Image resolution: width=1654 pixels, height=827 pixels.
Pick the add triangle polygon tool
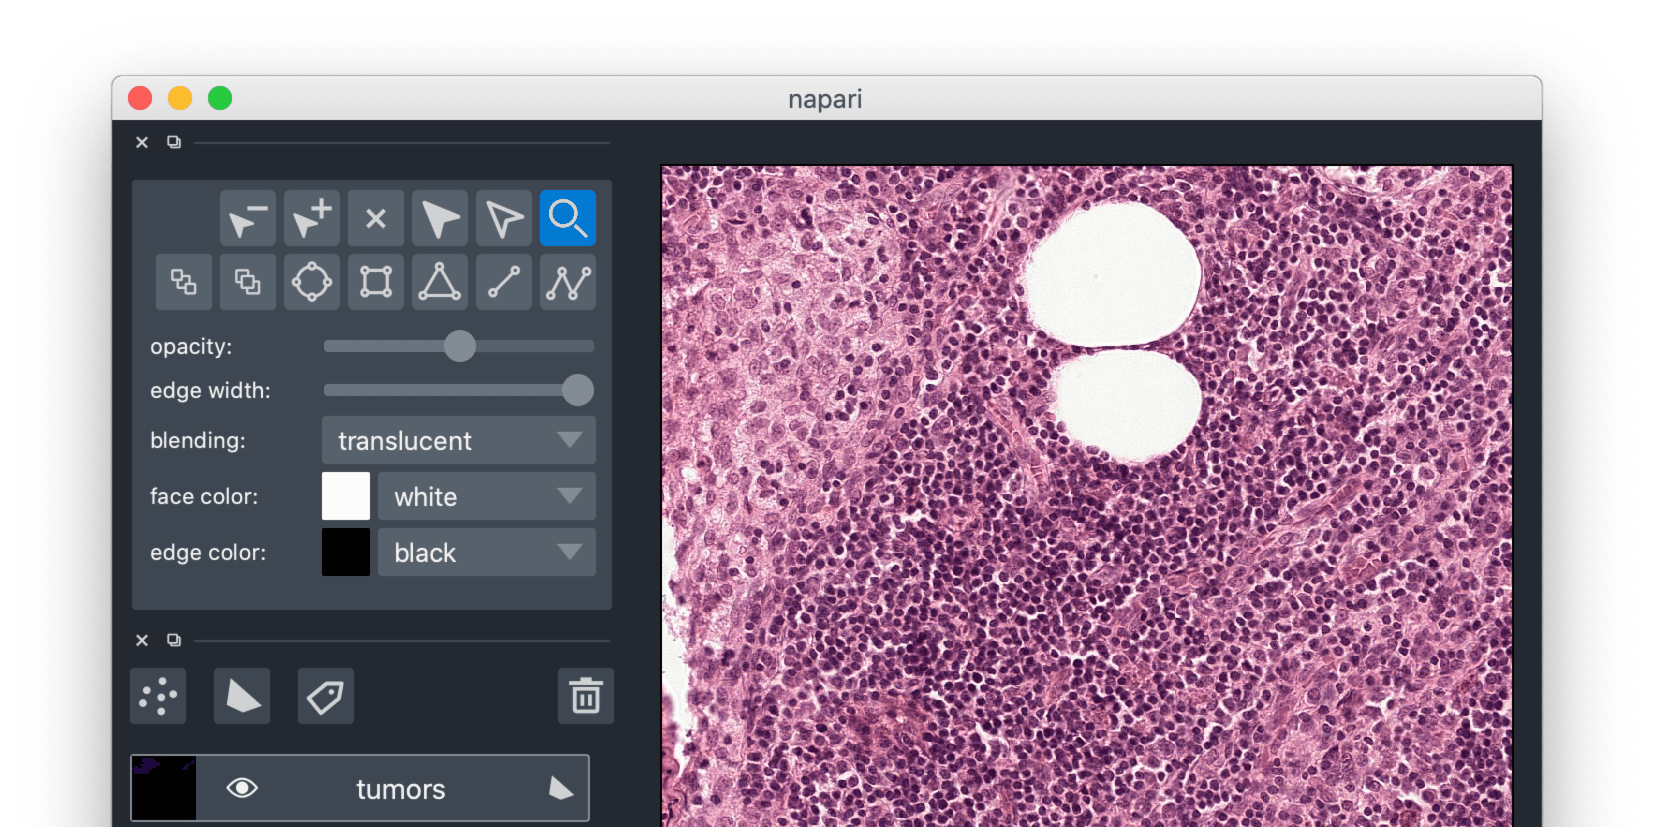[439, 282]
